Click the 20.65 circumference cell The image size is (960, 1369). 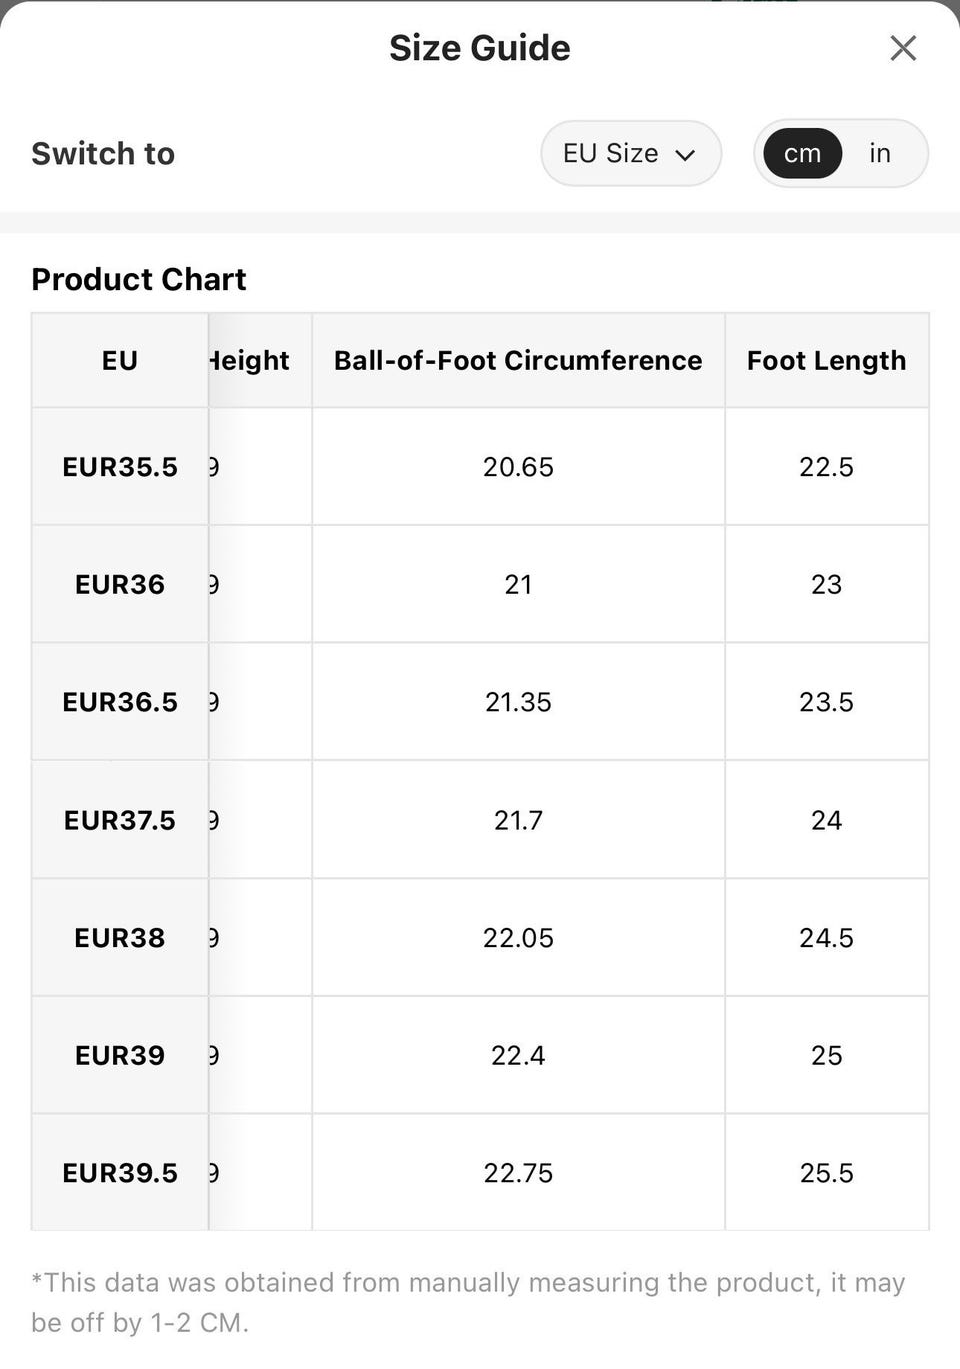518,467
